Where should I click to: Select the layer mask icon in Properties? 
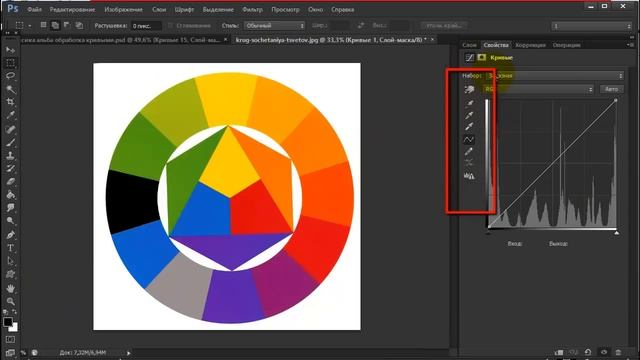coord(482,58)
